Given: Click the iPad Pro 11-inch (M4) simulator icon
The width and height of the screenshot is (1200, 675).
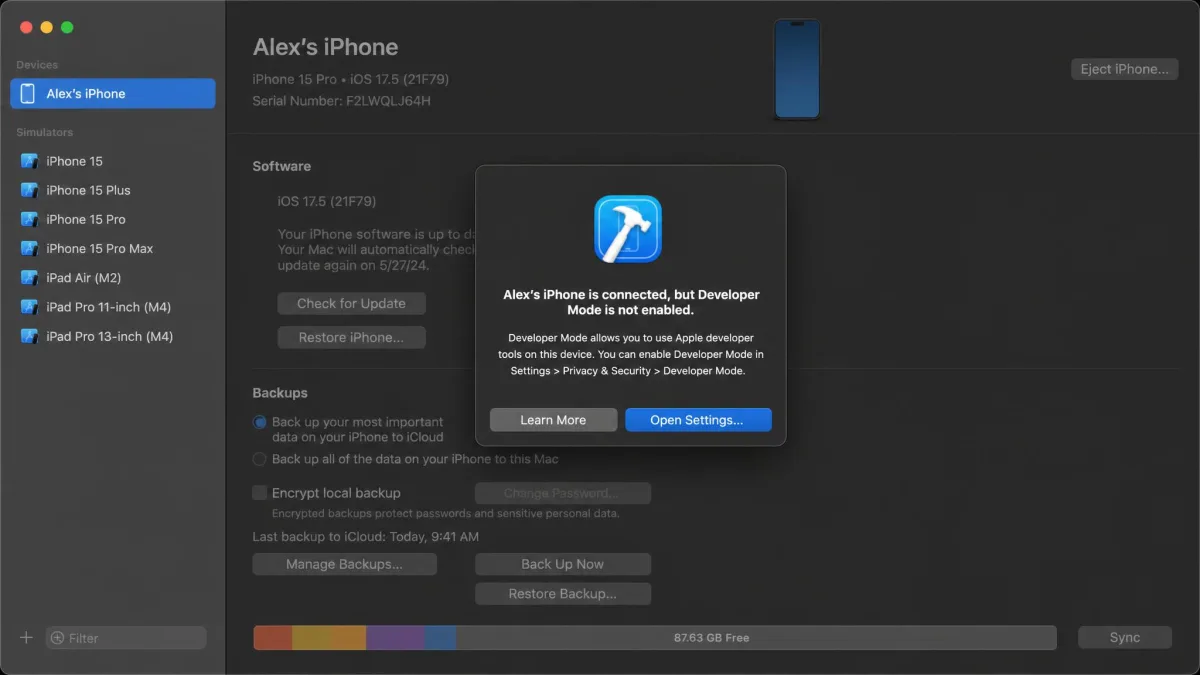Looking at the screenshot, I should (x=29, y=307).
